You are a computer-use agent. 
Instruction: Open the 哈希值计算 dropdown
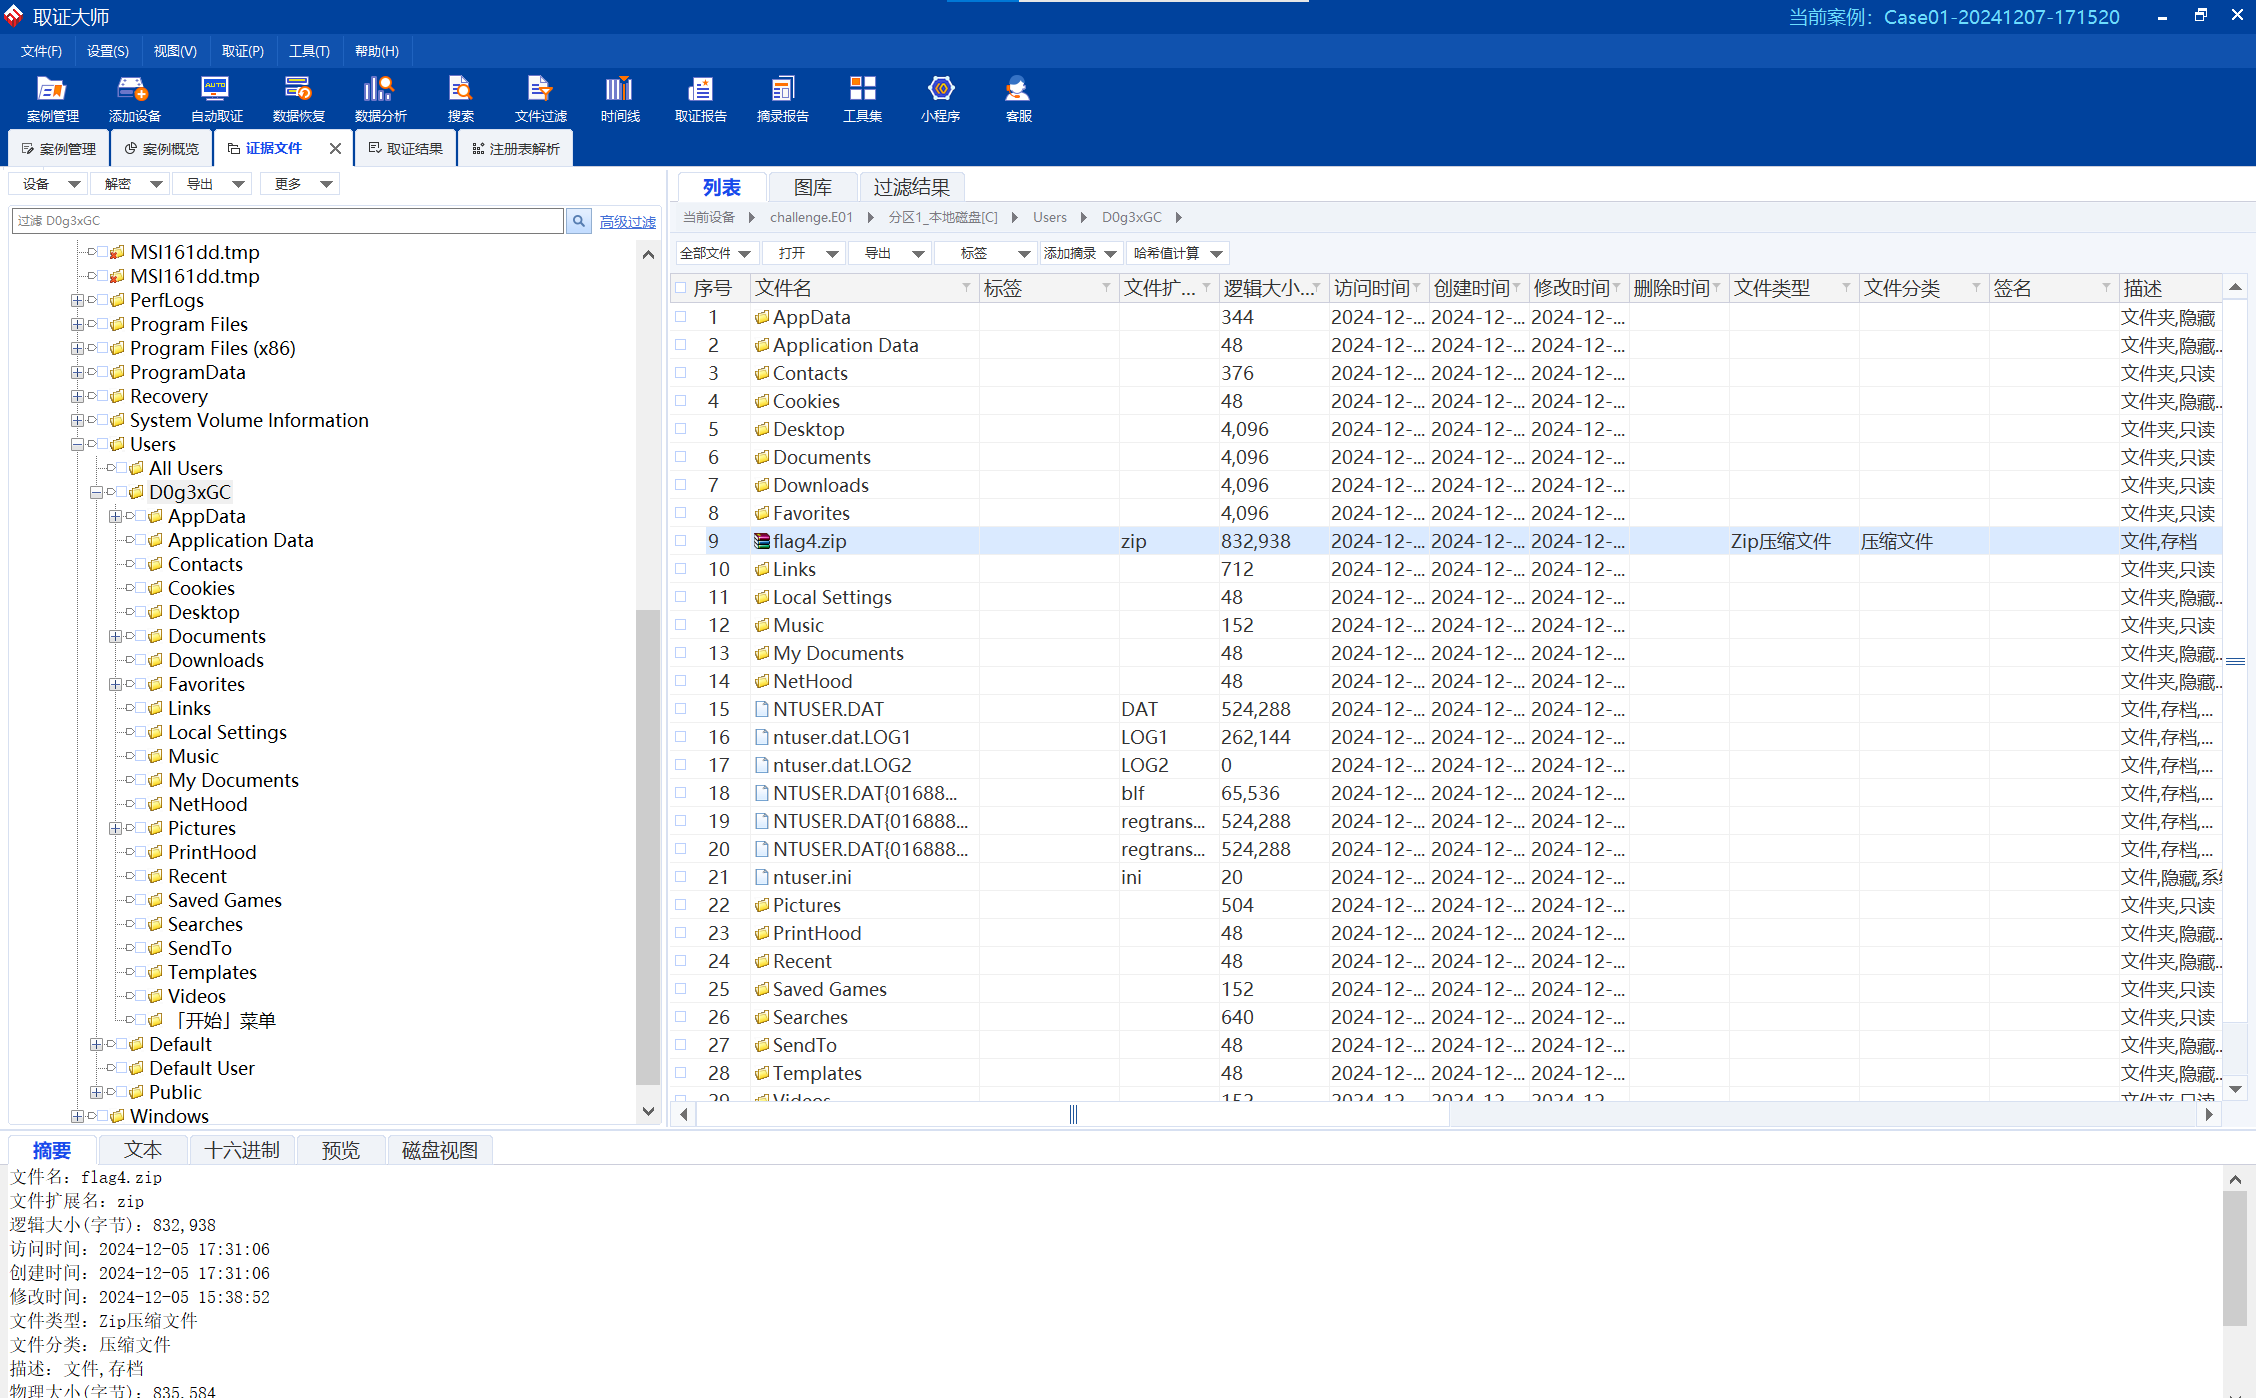(x=1178, y=254)
